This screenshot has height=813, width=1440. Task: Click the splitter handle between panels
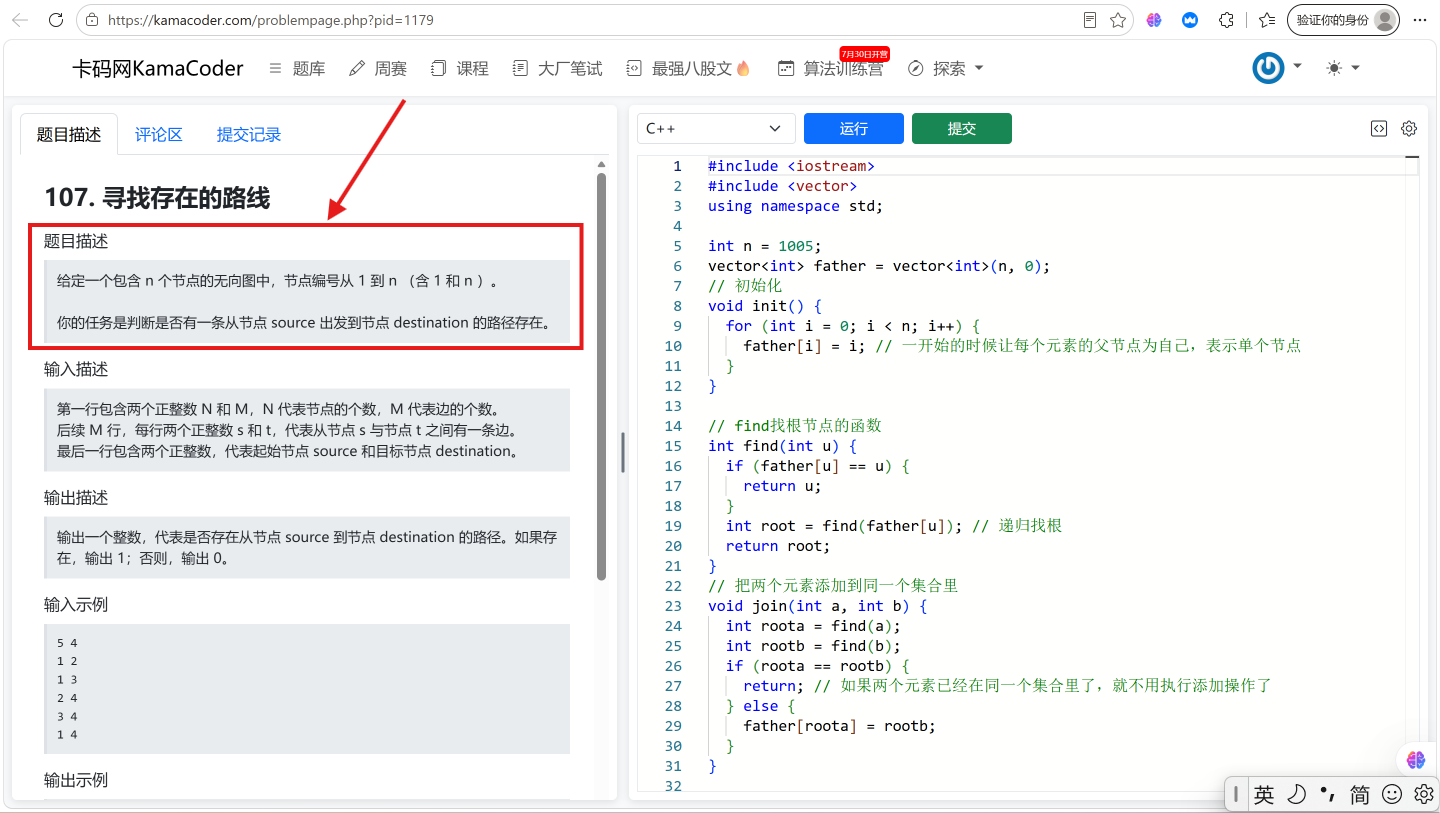(x=622, y=452)
